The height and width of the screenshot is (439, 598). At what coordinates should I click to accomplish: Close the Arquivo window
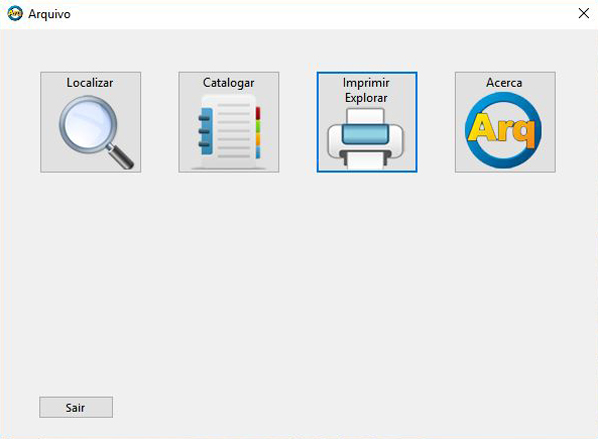point(584,13)
